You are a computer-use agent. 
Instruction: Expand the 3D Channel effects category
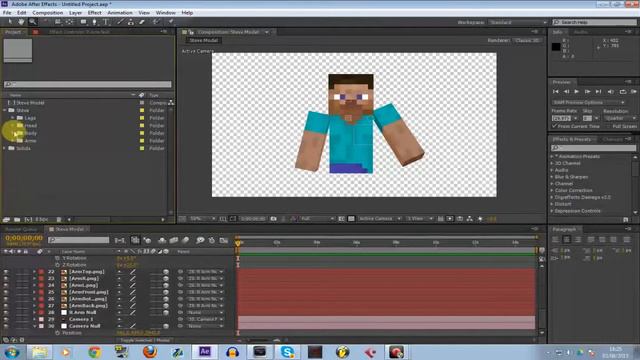point(552,163)
